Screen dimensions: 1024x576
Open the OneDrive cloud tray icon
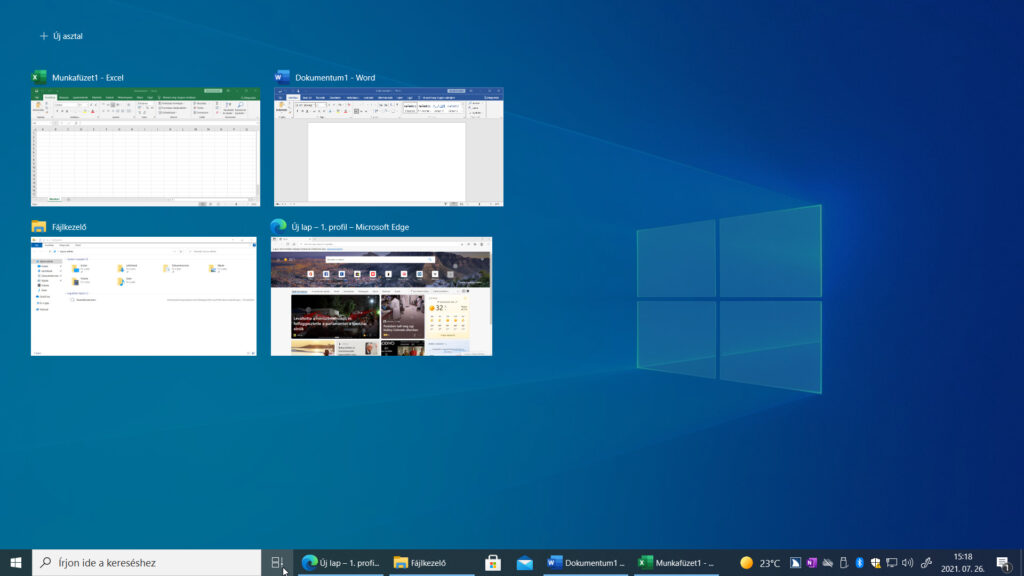[x=827, y=562]
